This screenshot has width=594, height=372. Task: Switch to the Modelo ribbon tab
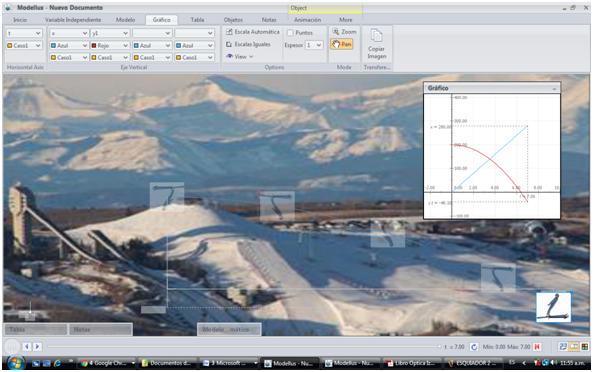(125, 20)
